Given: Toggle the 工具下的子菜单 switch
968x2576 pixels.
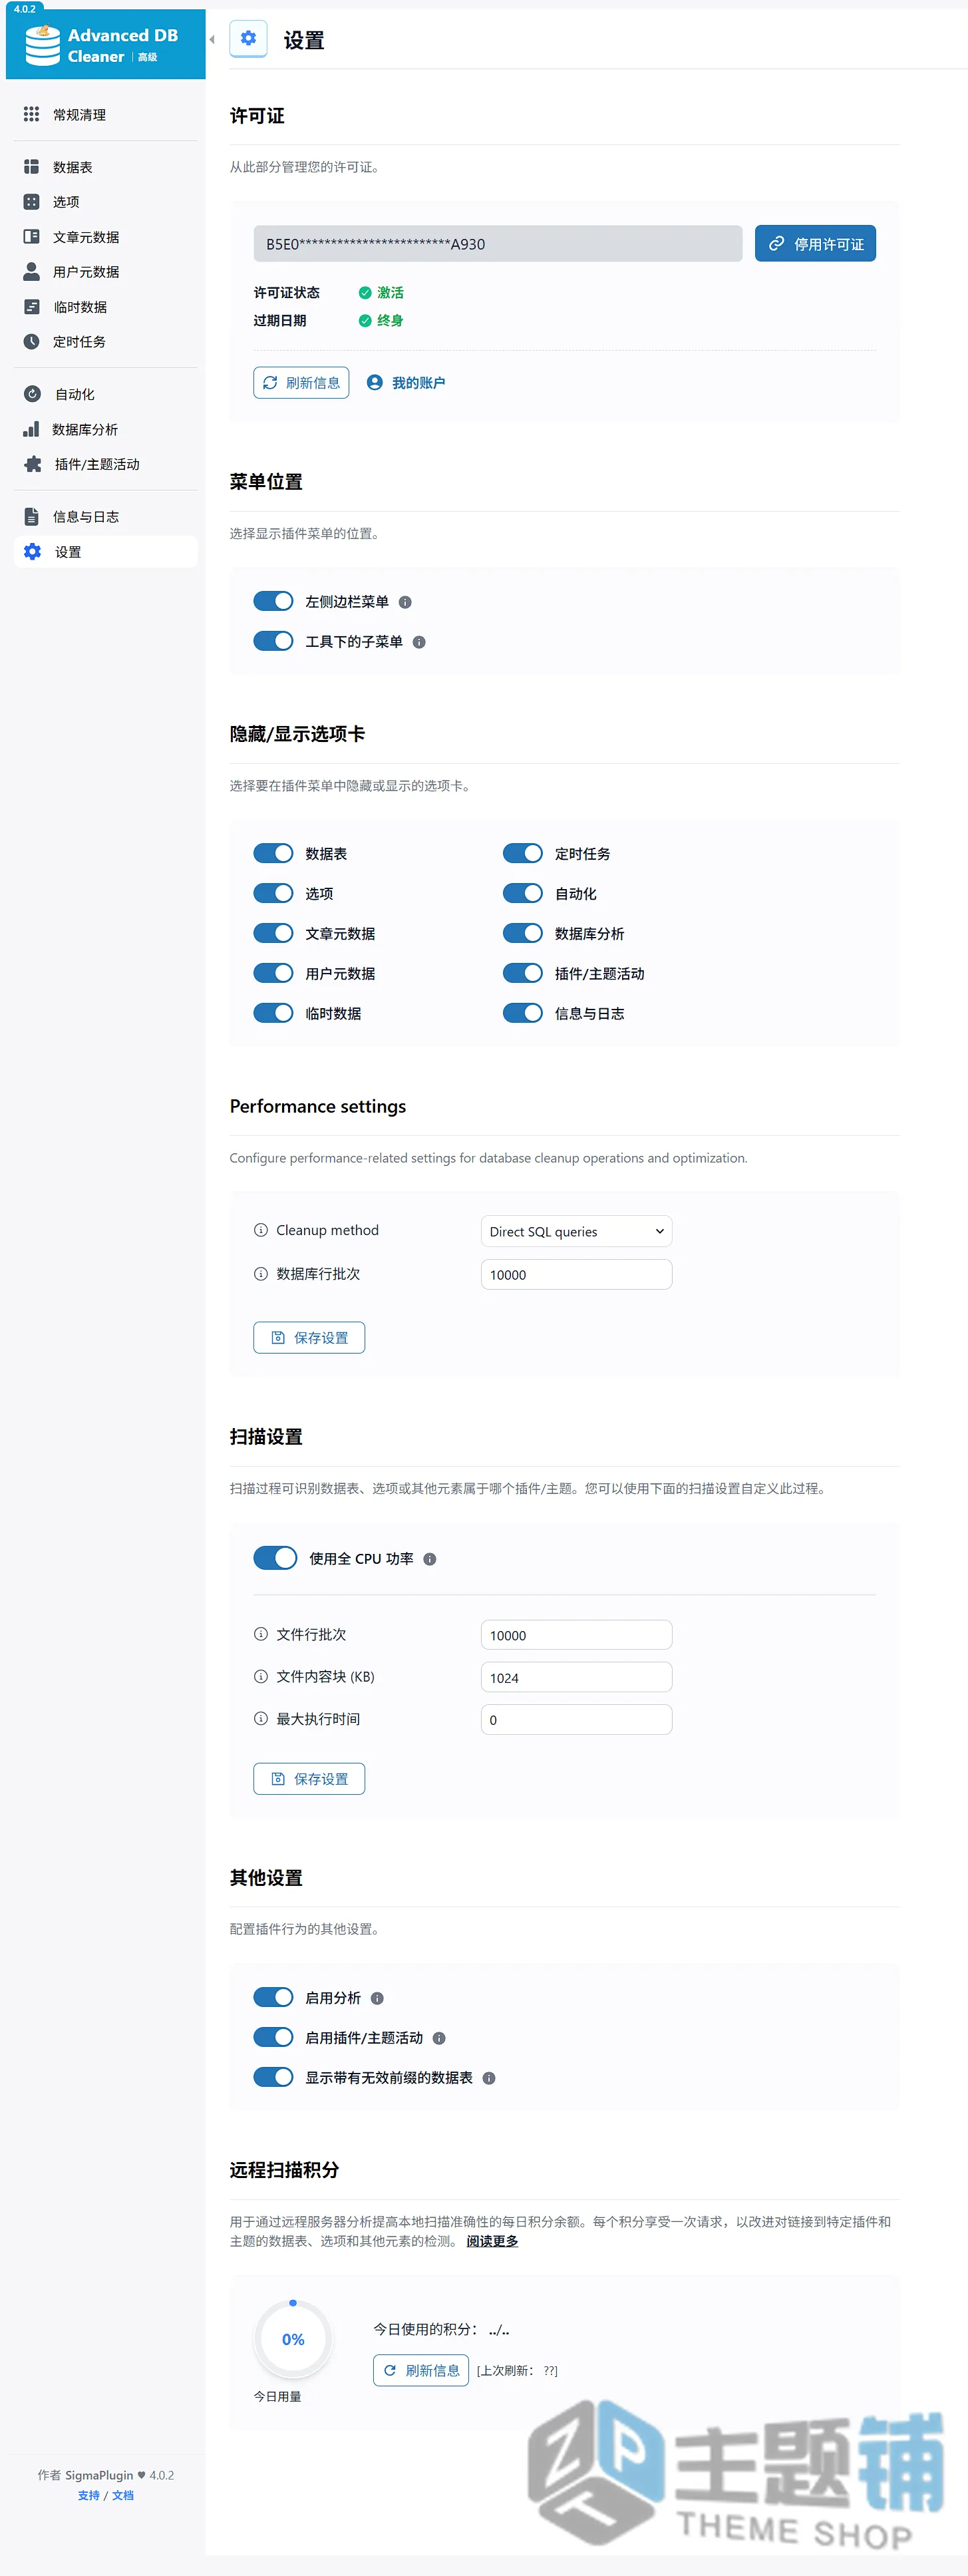Looking at the screenshot, I should tap(273, 641).
